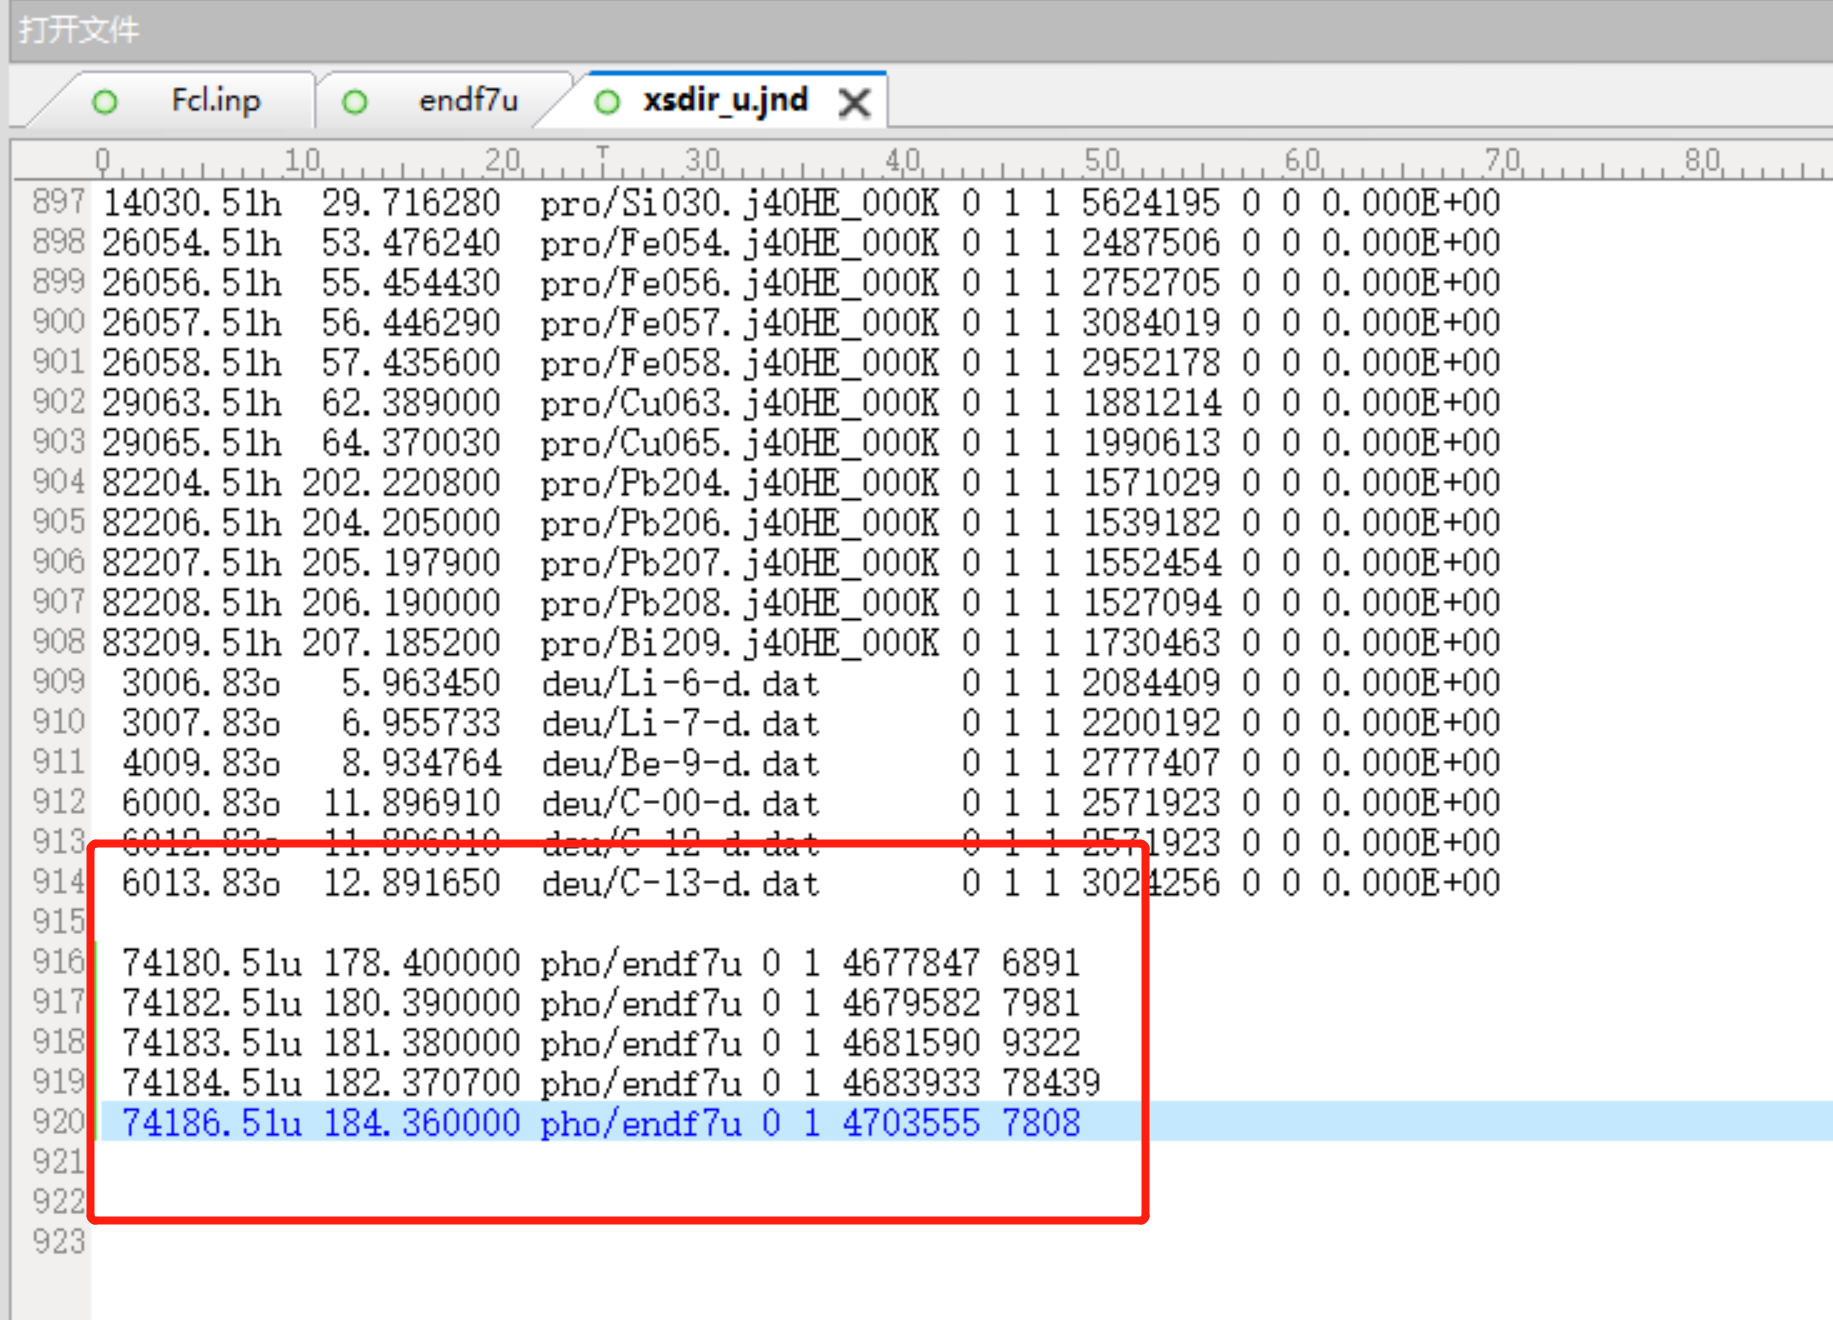Close the xsdir_u.jnd tab
Viewport: 1833px width, 1320px height.
854,103
